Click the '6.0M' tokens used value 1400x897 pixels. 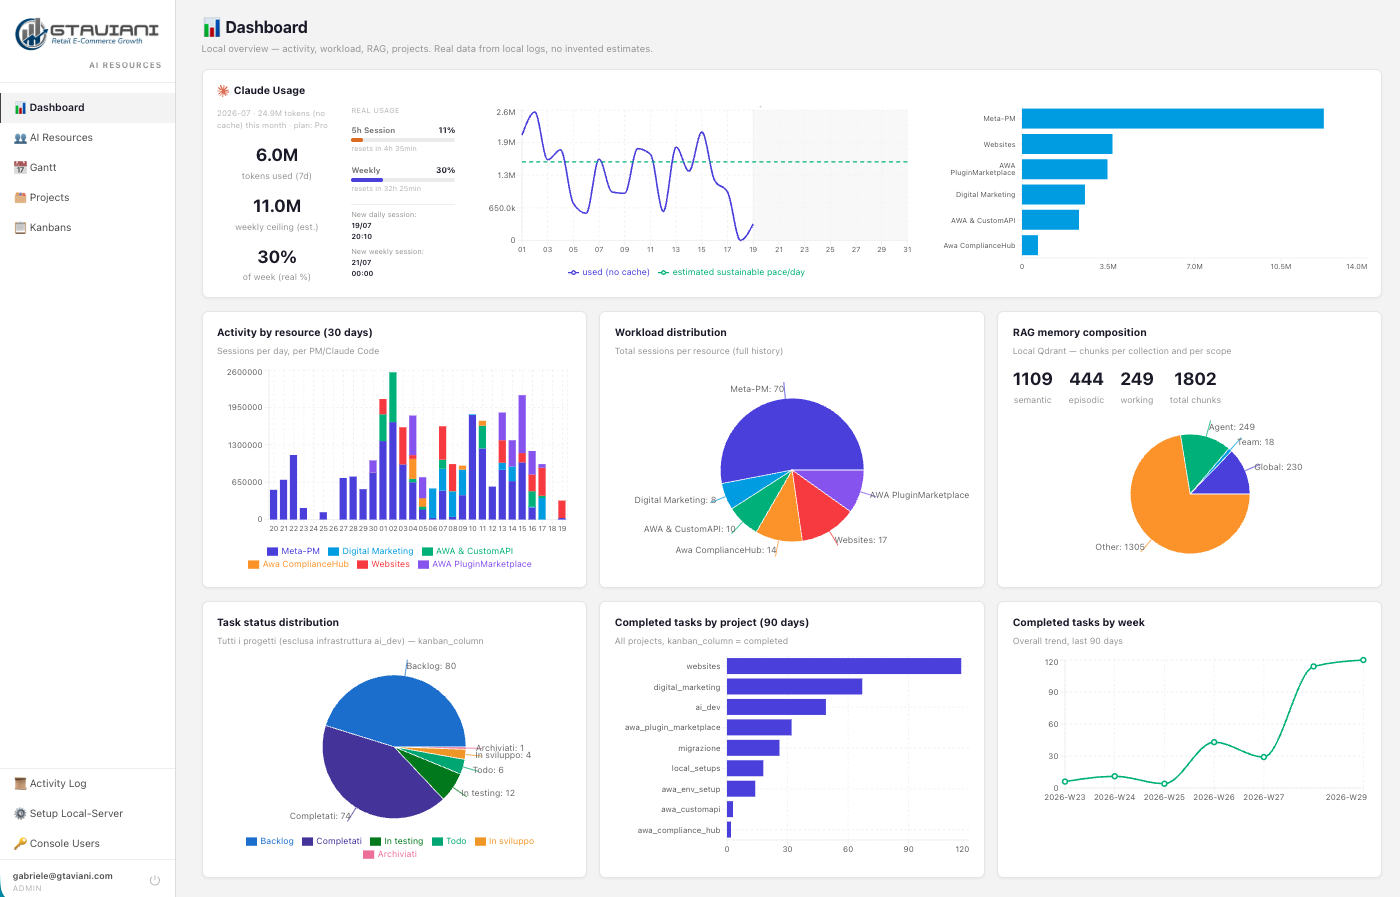click(x=277, y=155)
